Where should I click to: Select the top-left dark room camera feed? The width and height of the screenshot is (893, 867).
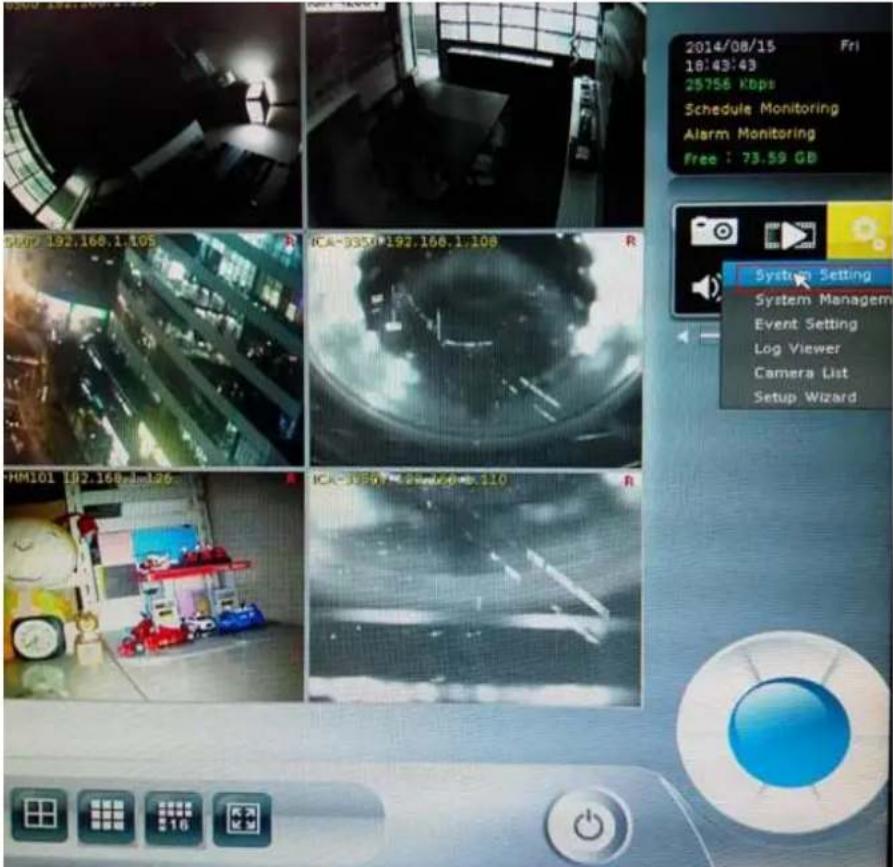pyautogui.click(x=153, y=114)
